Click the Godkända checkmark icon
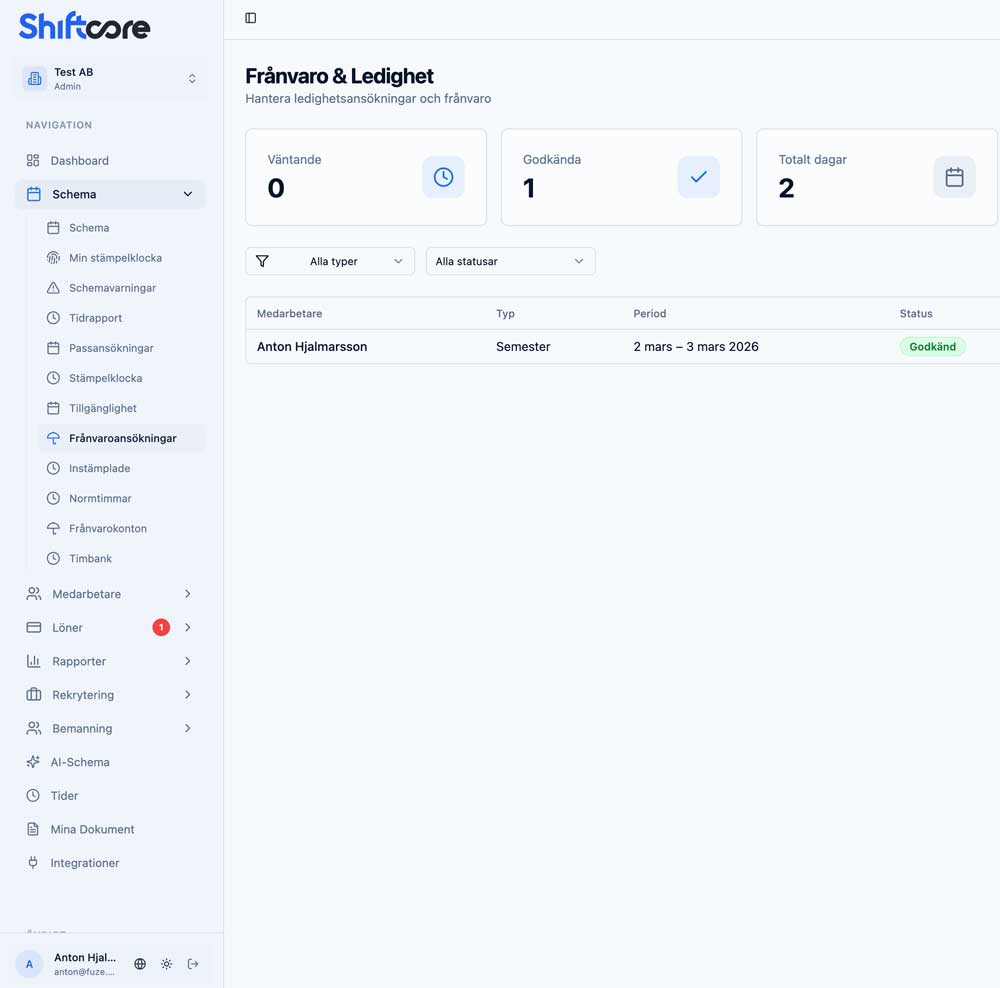The width and height of the screenshot is (1000, 988). tap(699, 177)
